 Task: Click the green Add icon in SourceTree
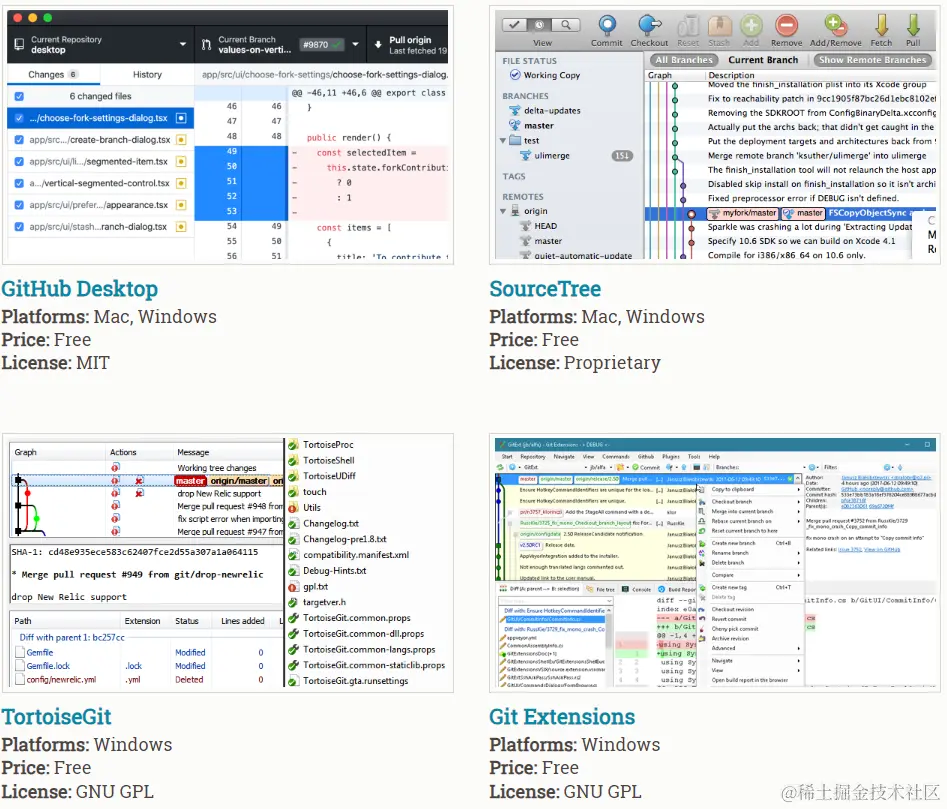click(751, 25)
